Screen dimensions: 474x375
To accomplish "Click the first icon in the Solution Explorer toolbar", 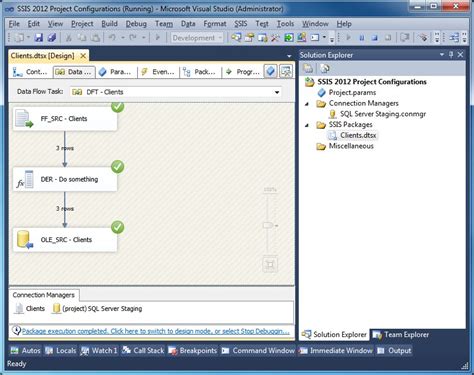I will [308, 68].
